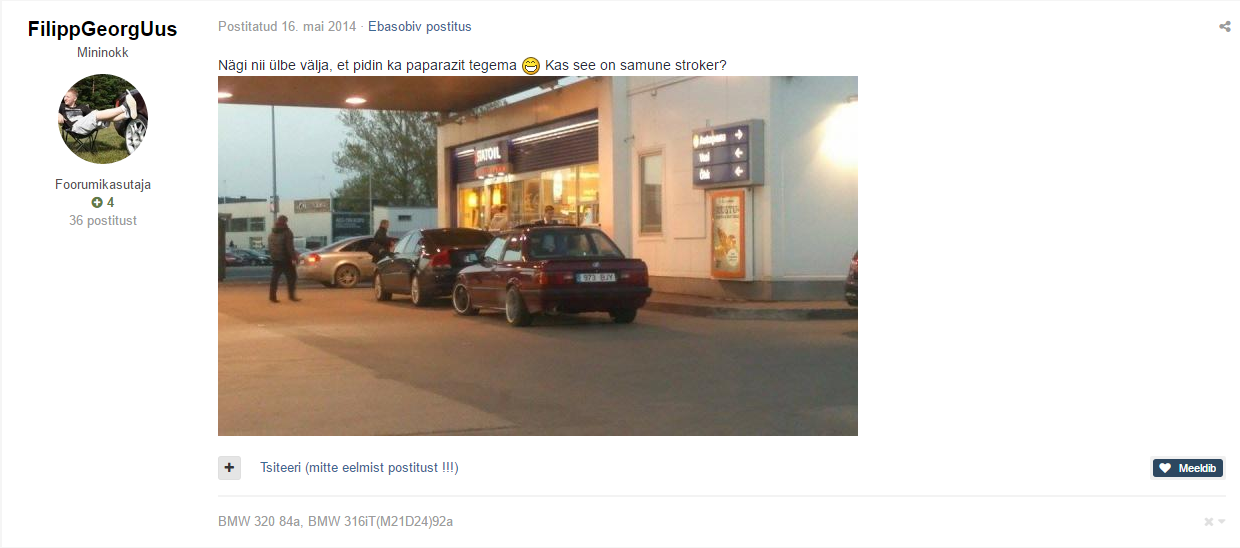1240x548 pixels.
Task: Click the Mininokk rank title
Action: point(103,53)
